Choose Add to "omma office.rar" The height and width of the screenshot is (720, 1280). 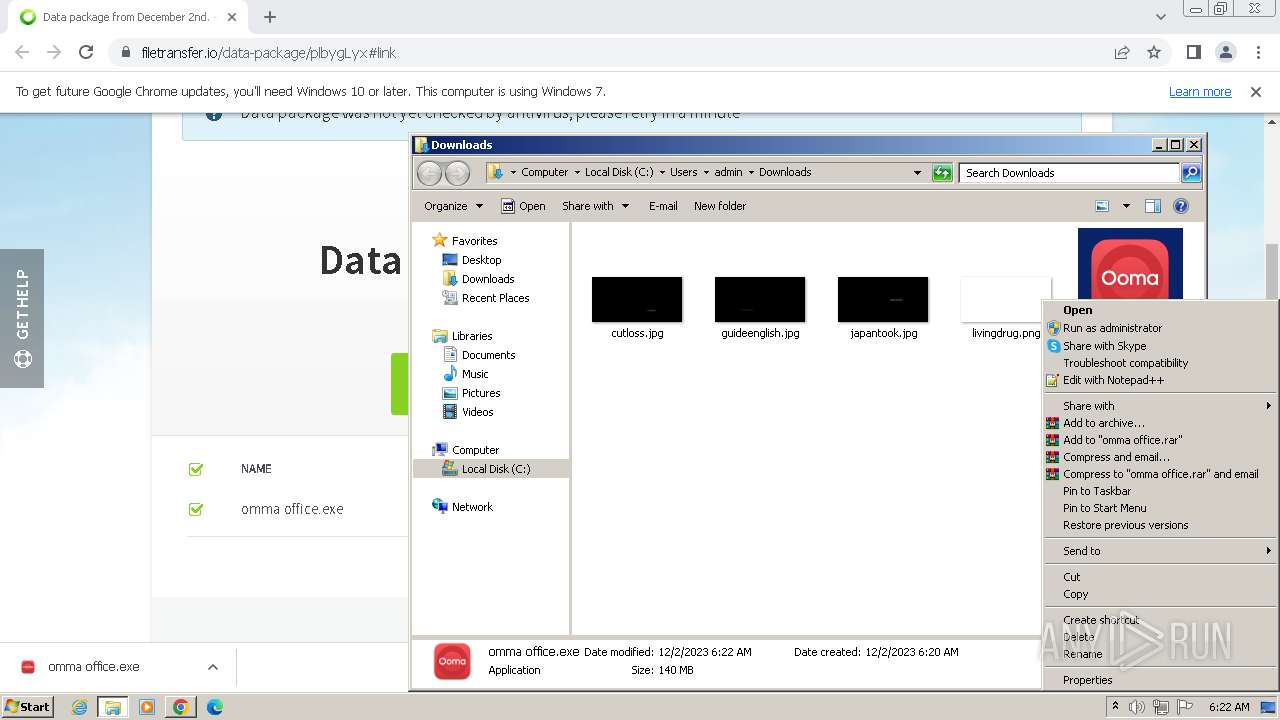pyautogui.click(x=1160, y=440)
